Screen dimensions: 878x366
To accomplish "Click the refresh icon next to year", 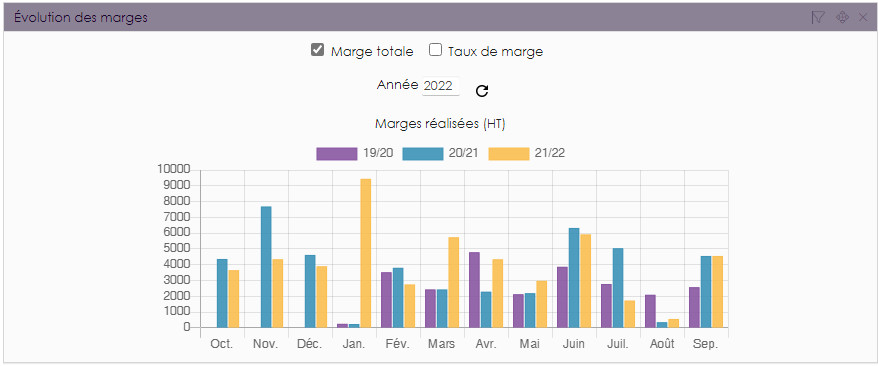I will (482, 91).
